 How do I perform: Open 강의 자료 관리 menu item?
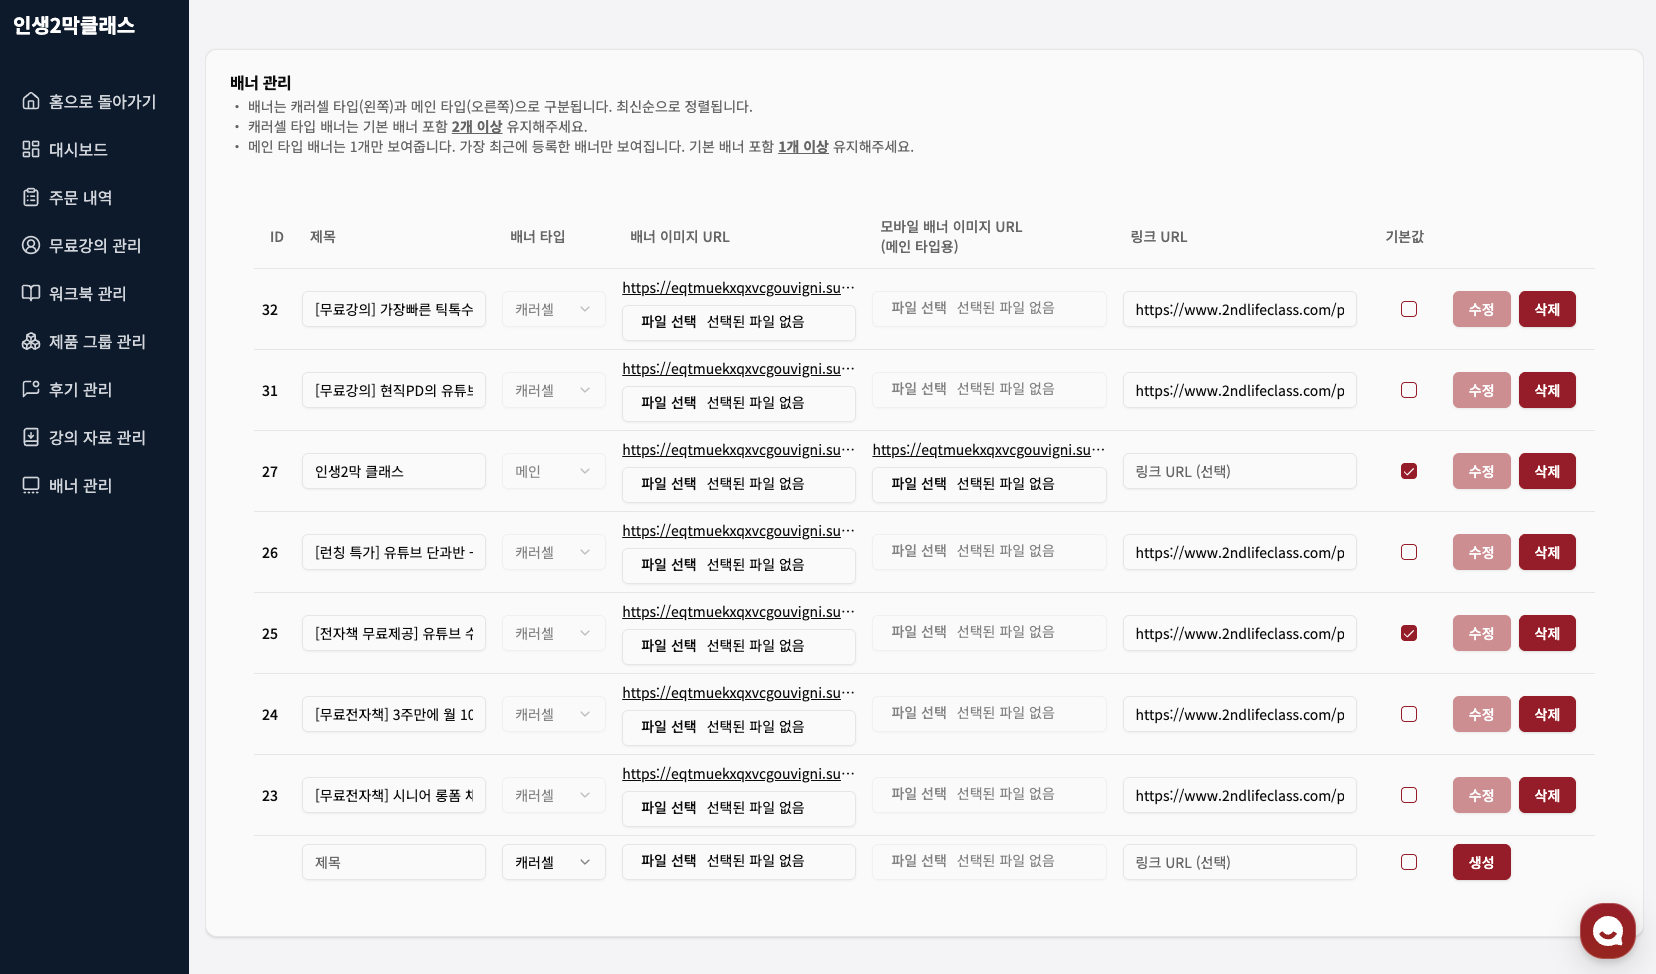click(x=97, y=437)
